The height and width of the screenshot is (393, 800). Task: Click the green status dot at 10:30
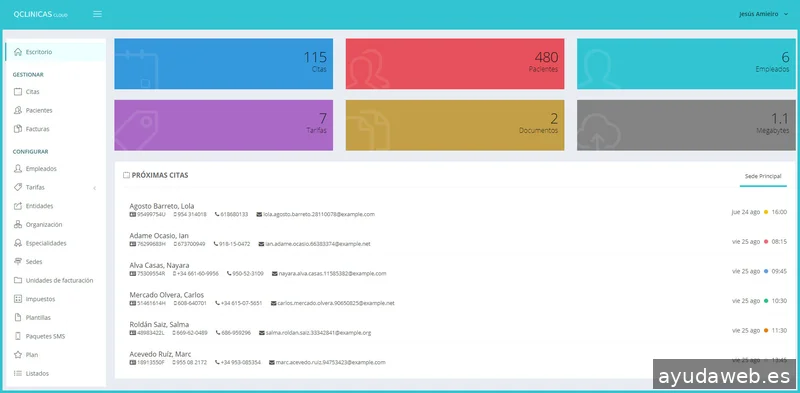click(x=766, y=301)
